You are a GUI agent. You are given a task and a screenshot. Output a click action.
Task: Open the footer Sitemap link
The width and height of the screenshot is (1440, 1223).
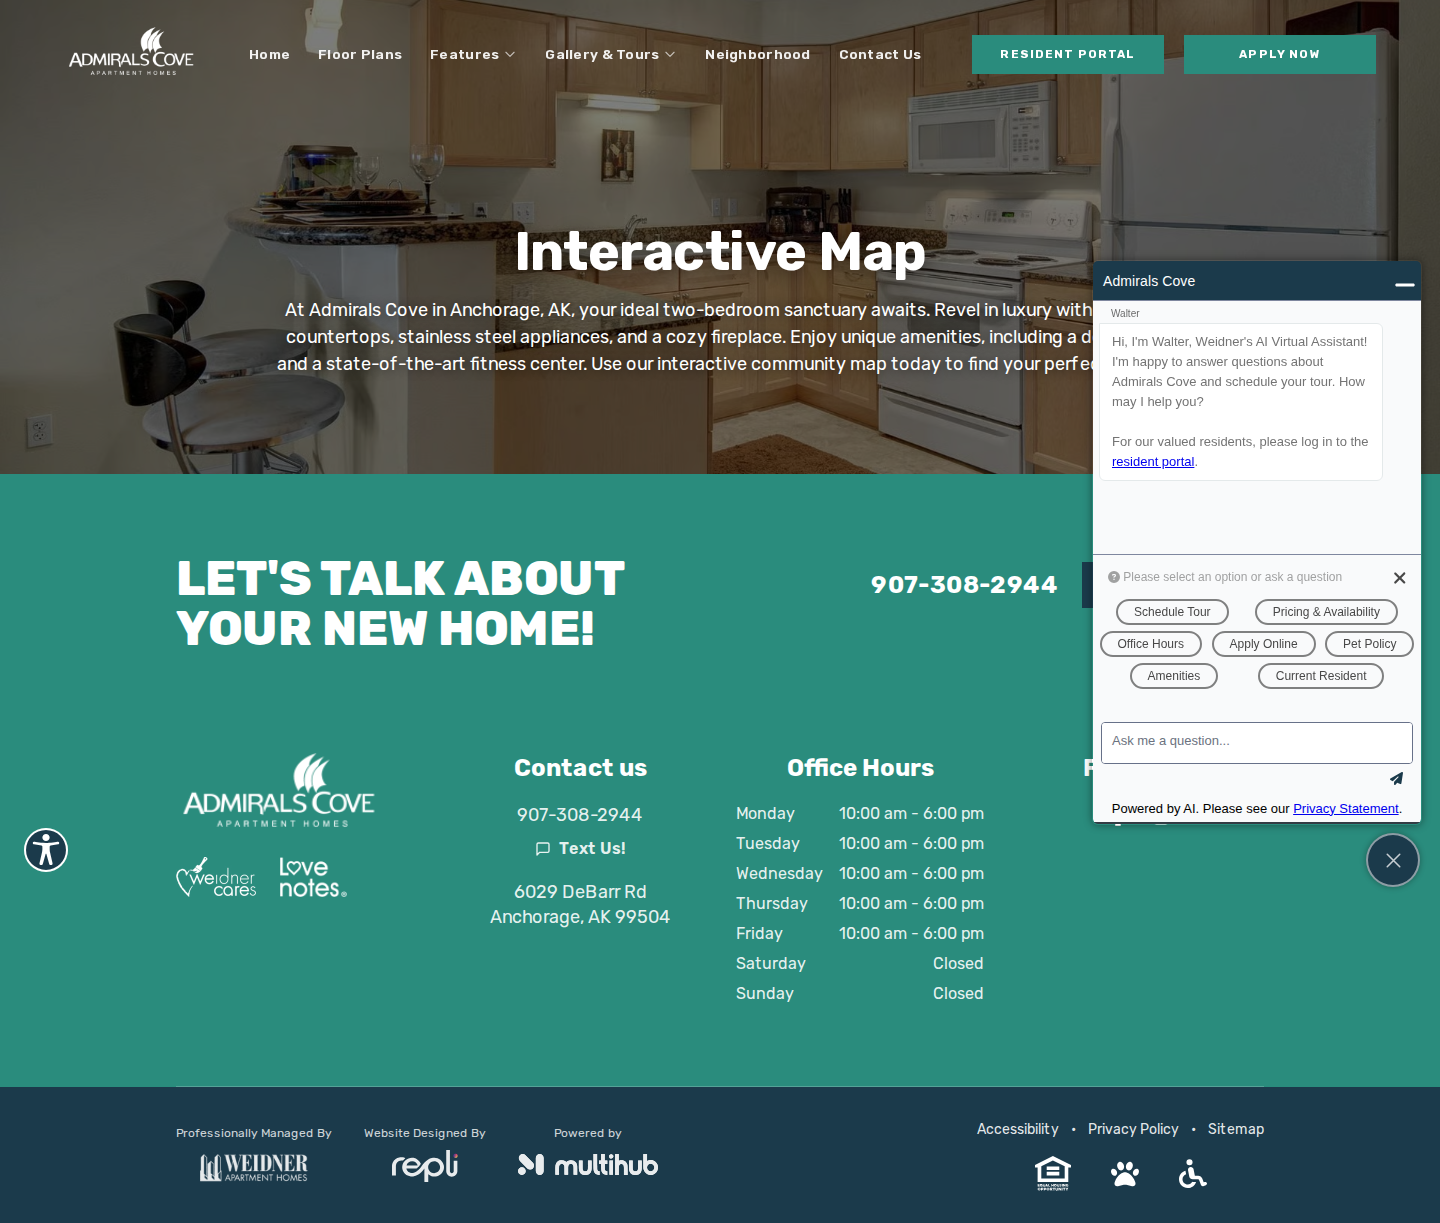[x=1236, y=1129]
